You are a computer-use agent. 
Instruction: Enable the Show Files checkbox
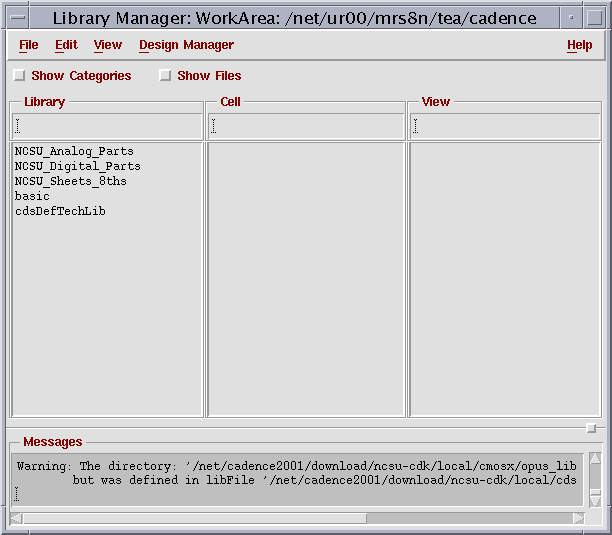click(x=165, y=75)
